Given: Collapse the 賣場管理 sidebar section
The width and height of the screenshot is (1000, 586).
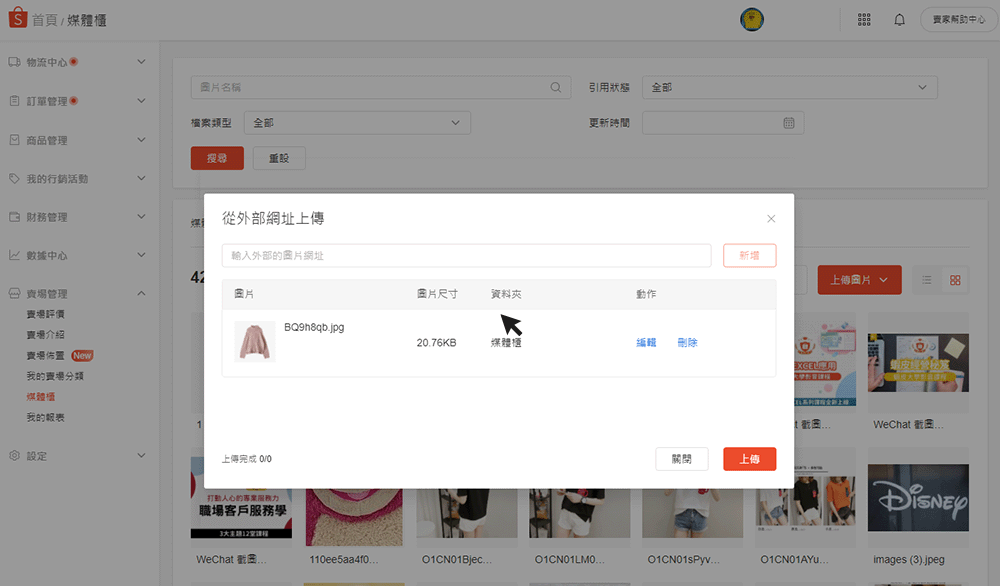Looking at the screenshot, I should click(141, 294).
